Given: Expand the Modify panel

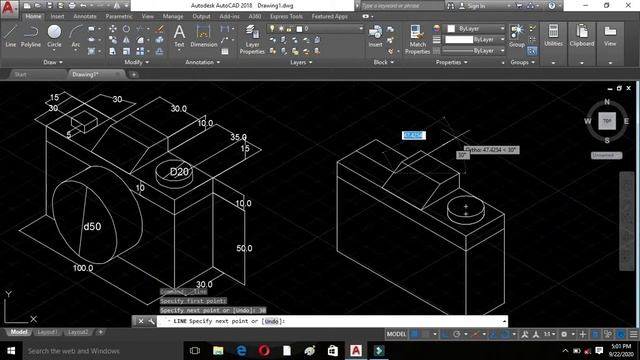Looking at the screenshot, I should click(136, 62).
